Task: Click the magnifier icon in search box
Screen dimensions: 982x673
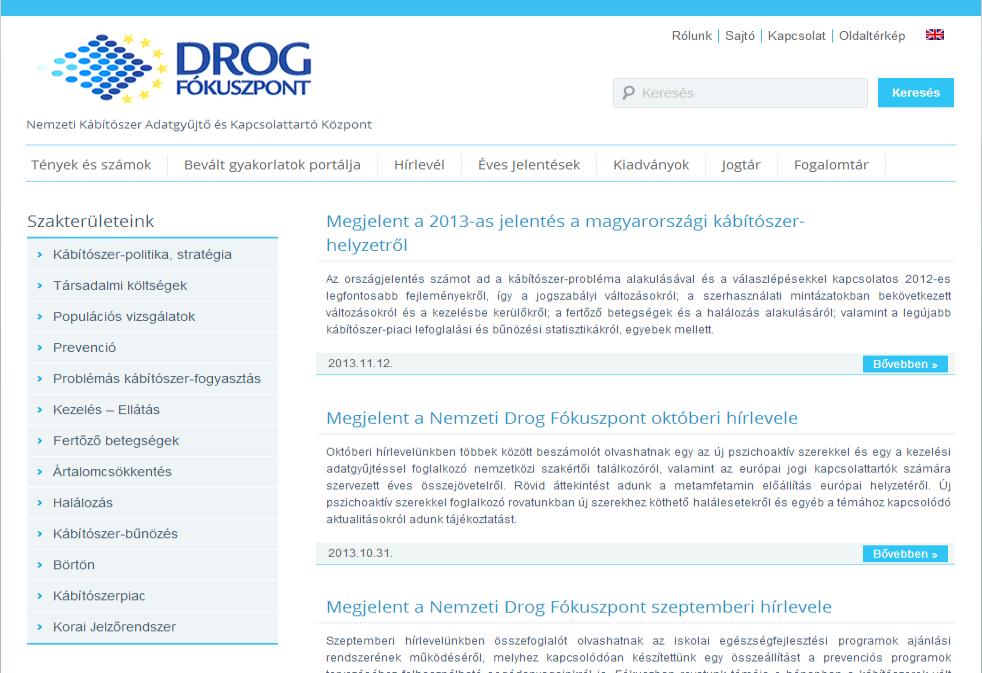Action: (x=628, y=93)
